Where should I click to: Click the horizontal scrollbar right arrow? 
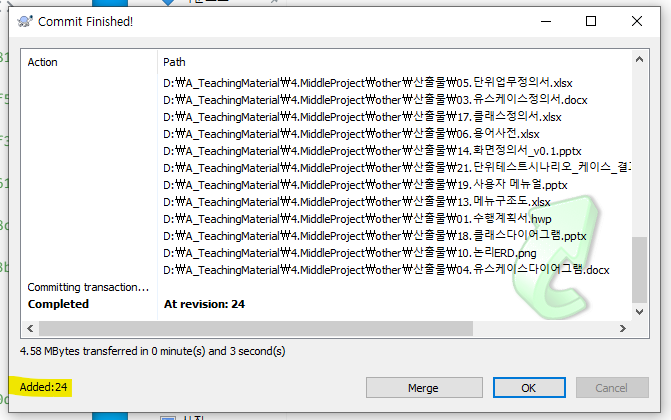[x=623, y=328]
